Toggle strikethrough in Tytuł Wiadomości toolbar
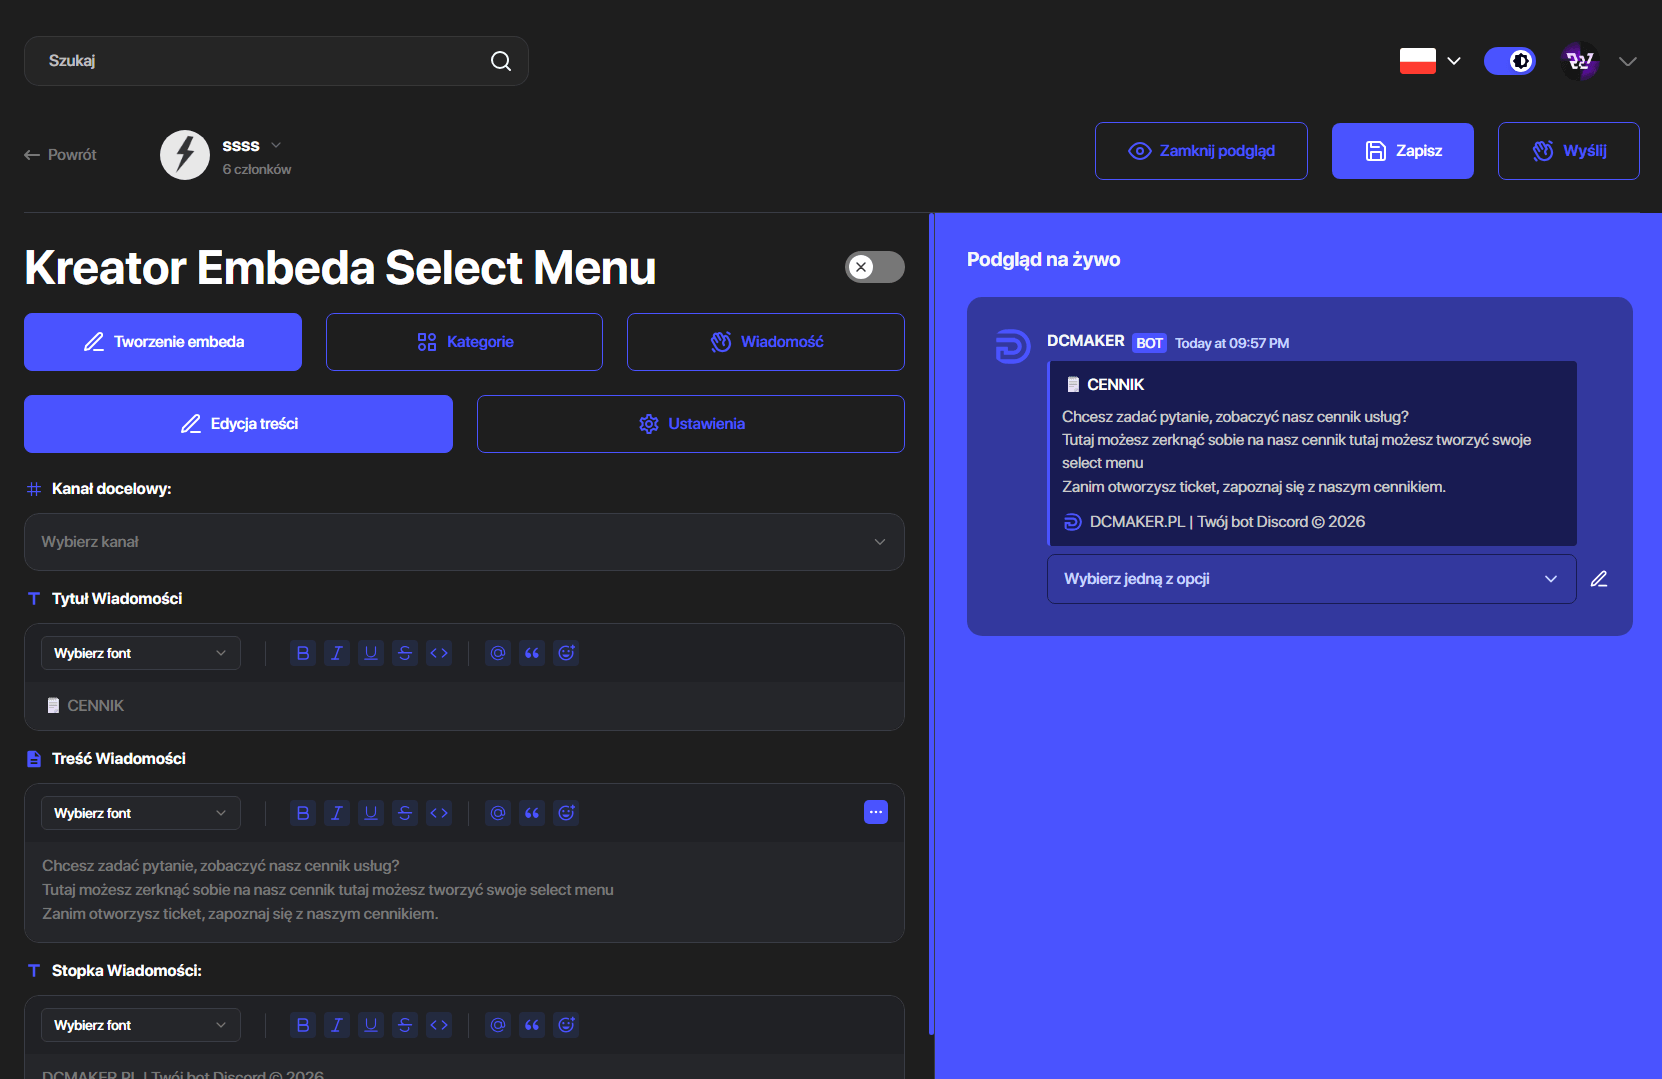This screenshot has width=1662, height=1079. pyautogui.click(x=405, y=653)
